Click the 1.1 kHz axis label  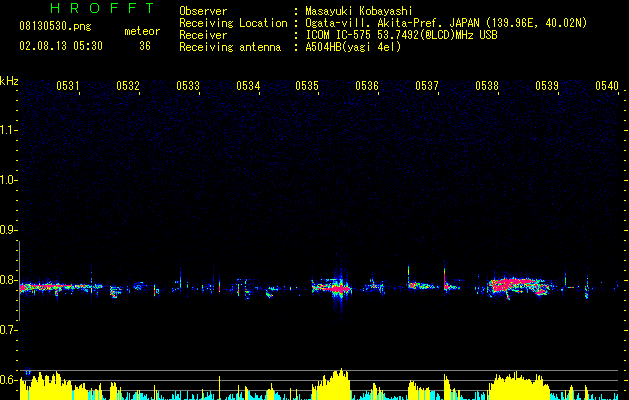tap(8, 130)
